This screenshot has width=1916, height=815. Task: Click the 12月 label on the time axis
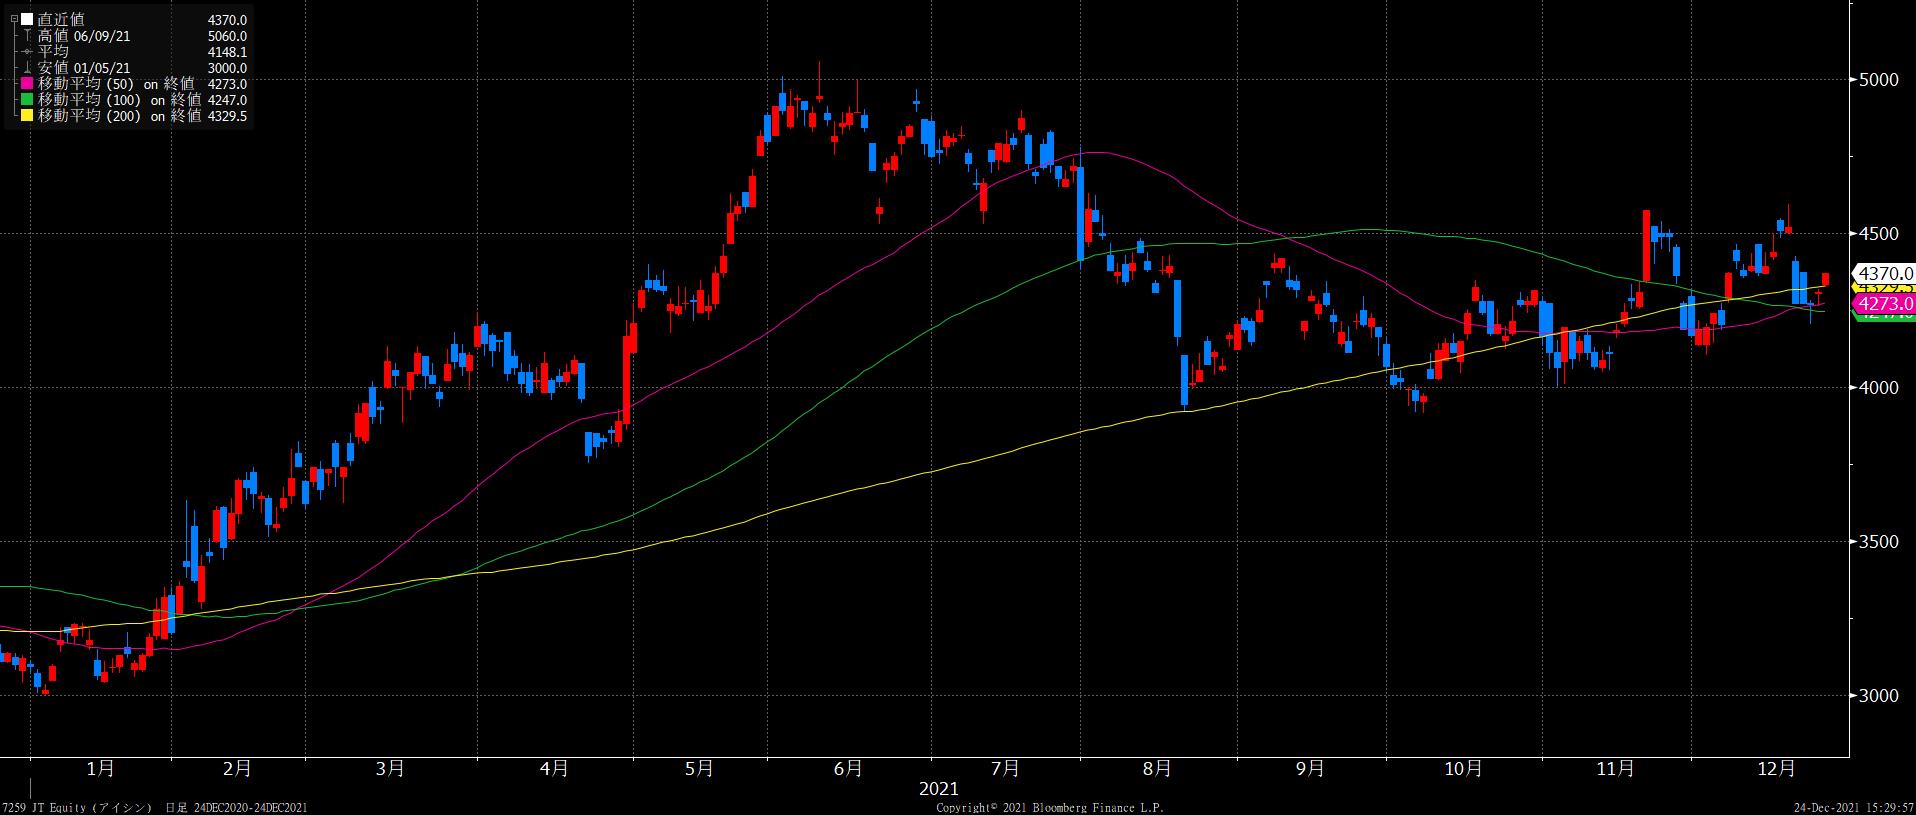pos(1775,769)
